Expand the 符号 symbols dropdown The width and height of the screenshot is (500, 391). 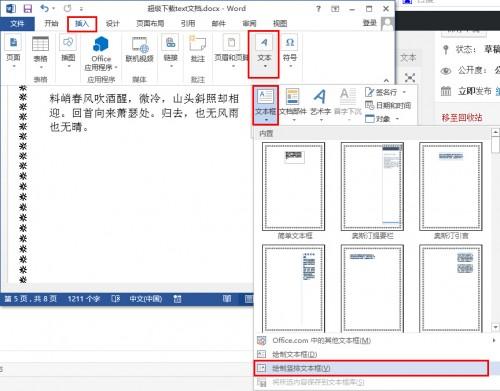click(290, 66)
